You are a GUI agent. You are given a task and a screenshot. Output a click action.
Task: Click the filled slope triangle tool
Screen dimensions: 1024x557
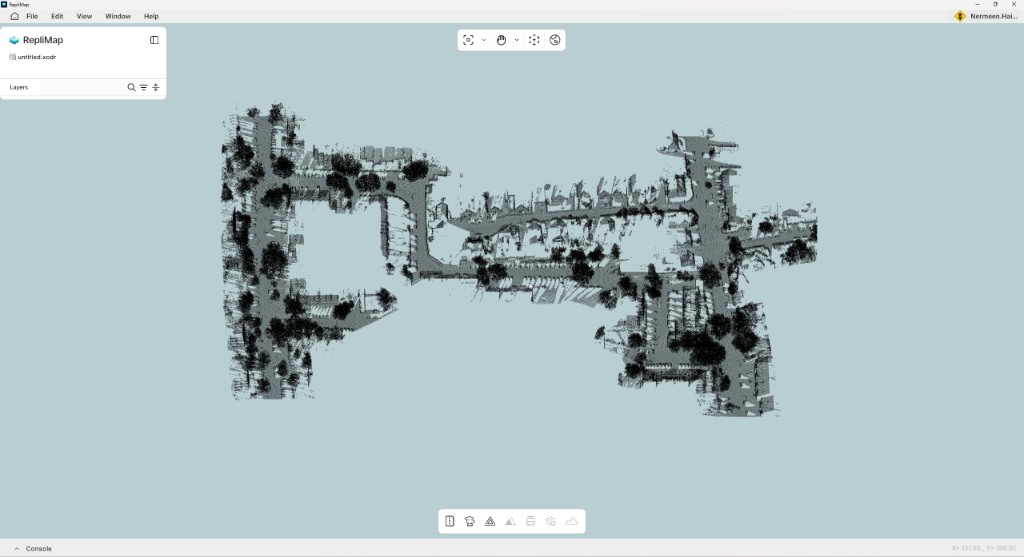[x=511, y=521]
